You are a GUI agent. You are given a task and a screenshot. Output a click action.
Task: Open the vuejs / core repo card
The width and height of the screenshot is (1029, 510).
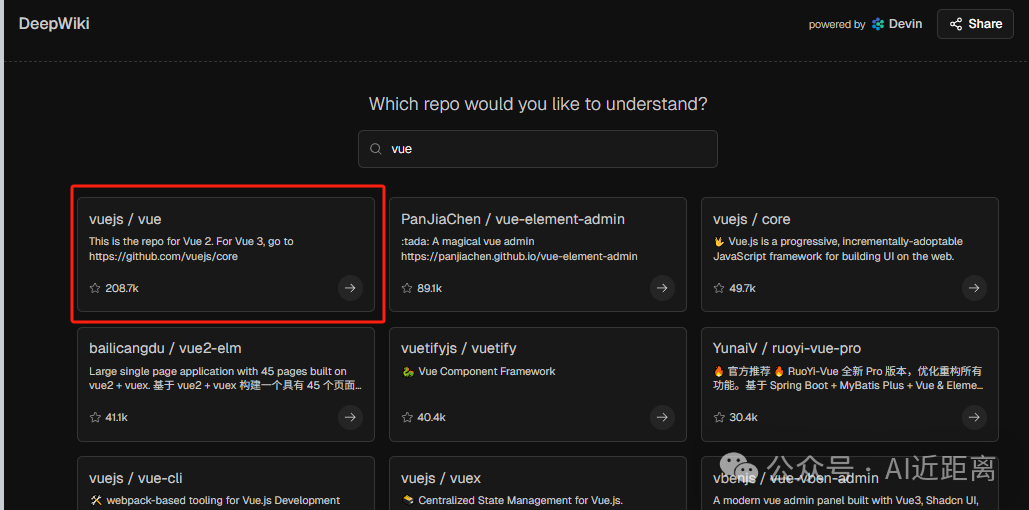click(x=849, y=254)
